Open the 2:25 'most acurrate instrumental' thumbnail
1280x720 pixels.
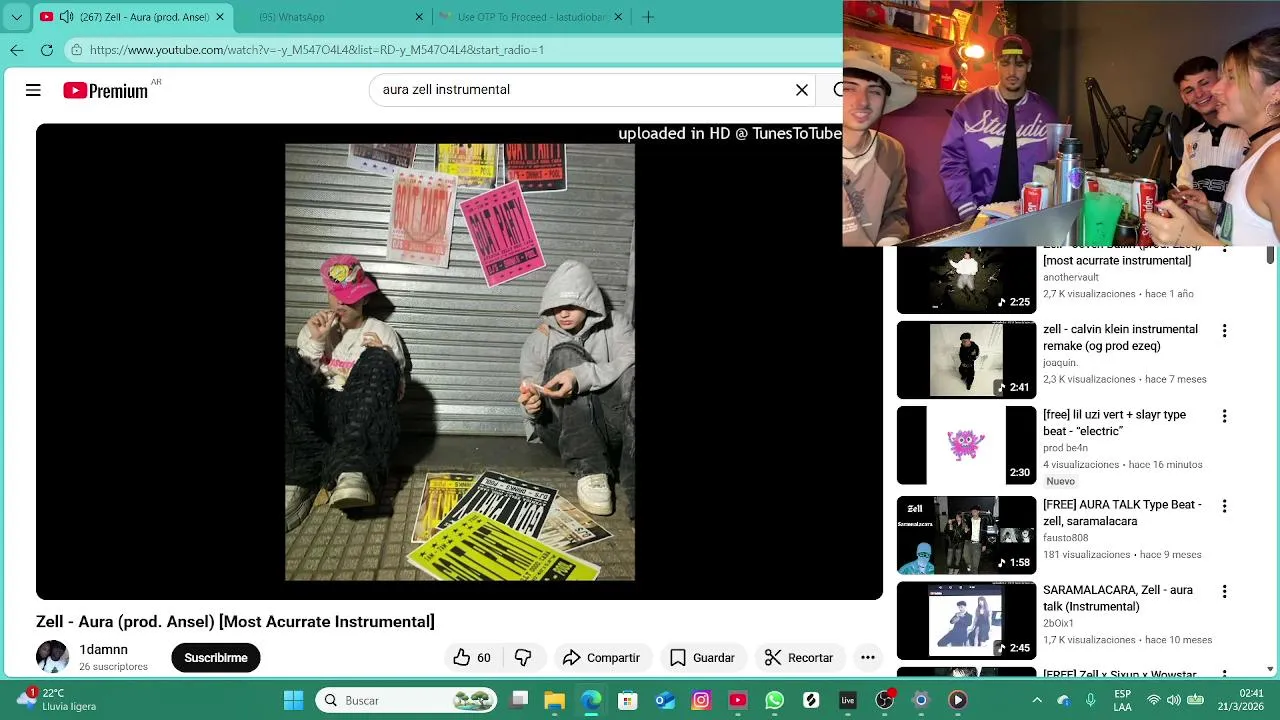tap(966, 280)
